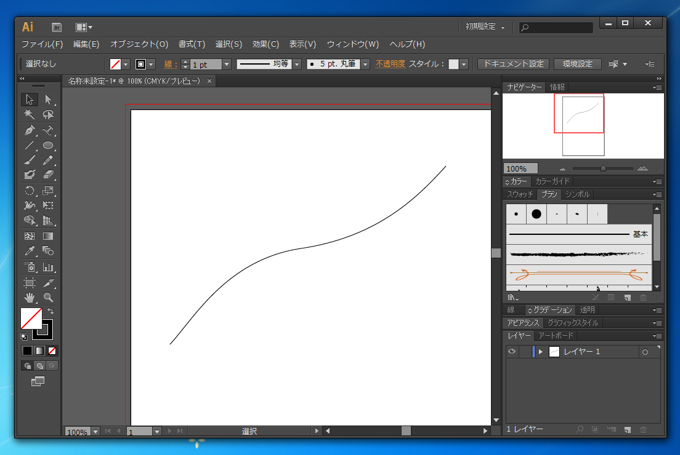Open zoom level dropdown in status bar

(x=95, y=431)
